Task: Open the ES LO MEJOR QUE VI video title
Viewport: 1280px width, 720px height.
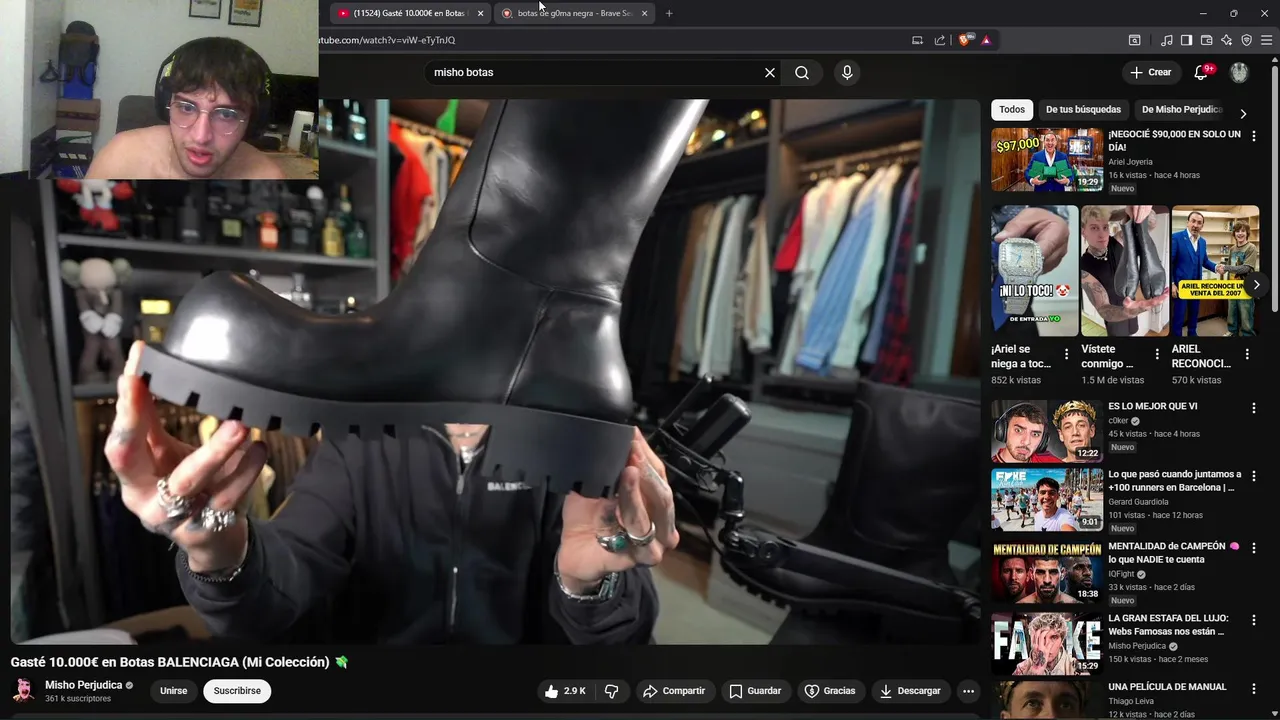Action: tap(1153, 406)
